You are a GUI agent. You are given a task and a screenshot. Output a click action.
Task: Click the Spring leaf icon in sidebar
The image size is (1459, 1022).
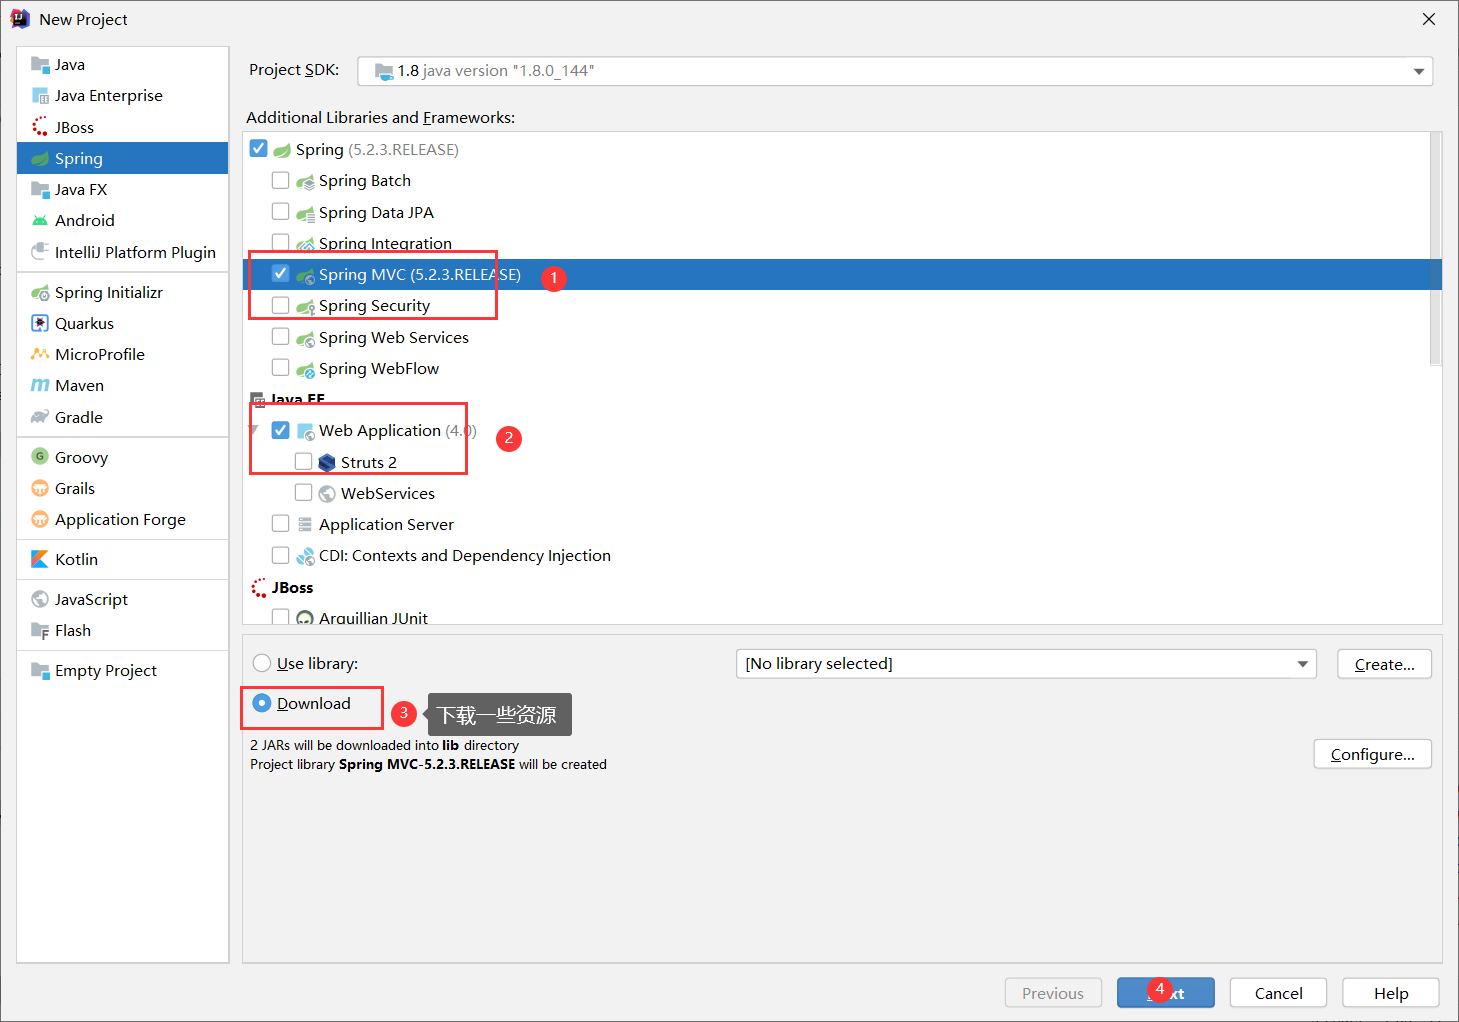40,158
